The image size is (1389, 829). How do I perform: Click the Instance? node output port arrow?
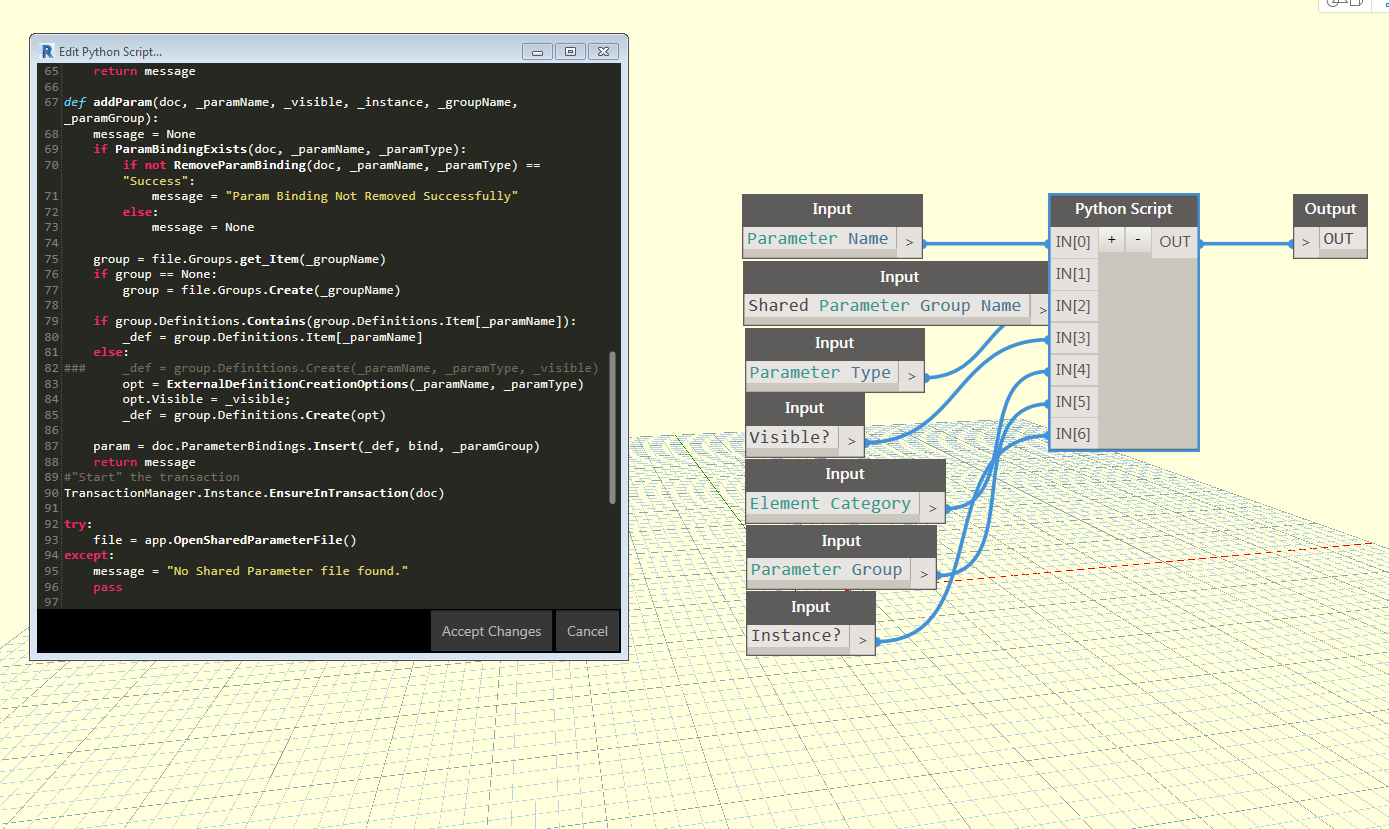pos(862,638)
